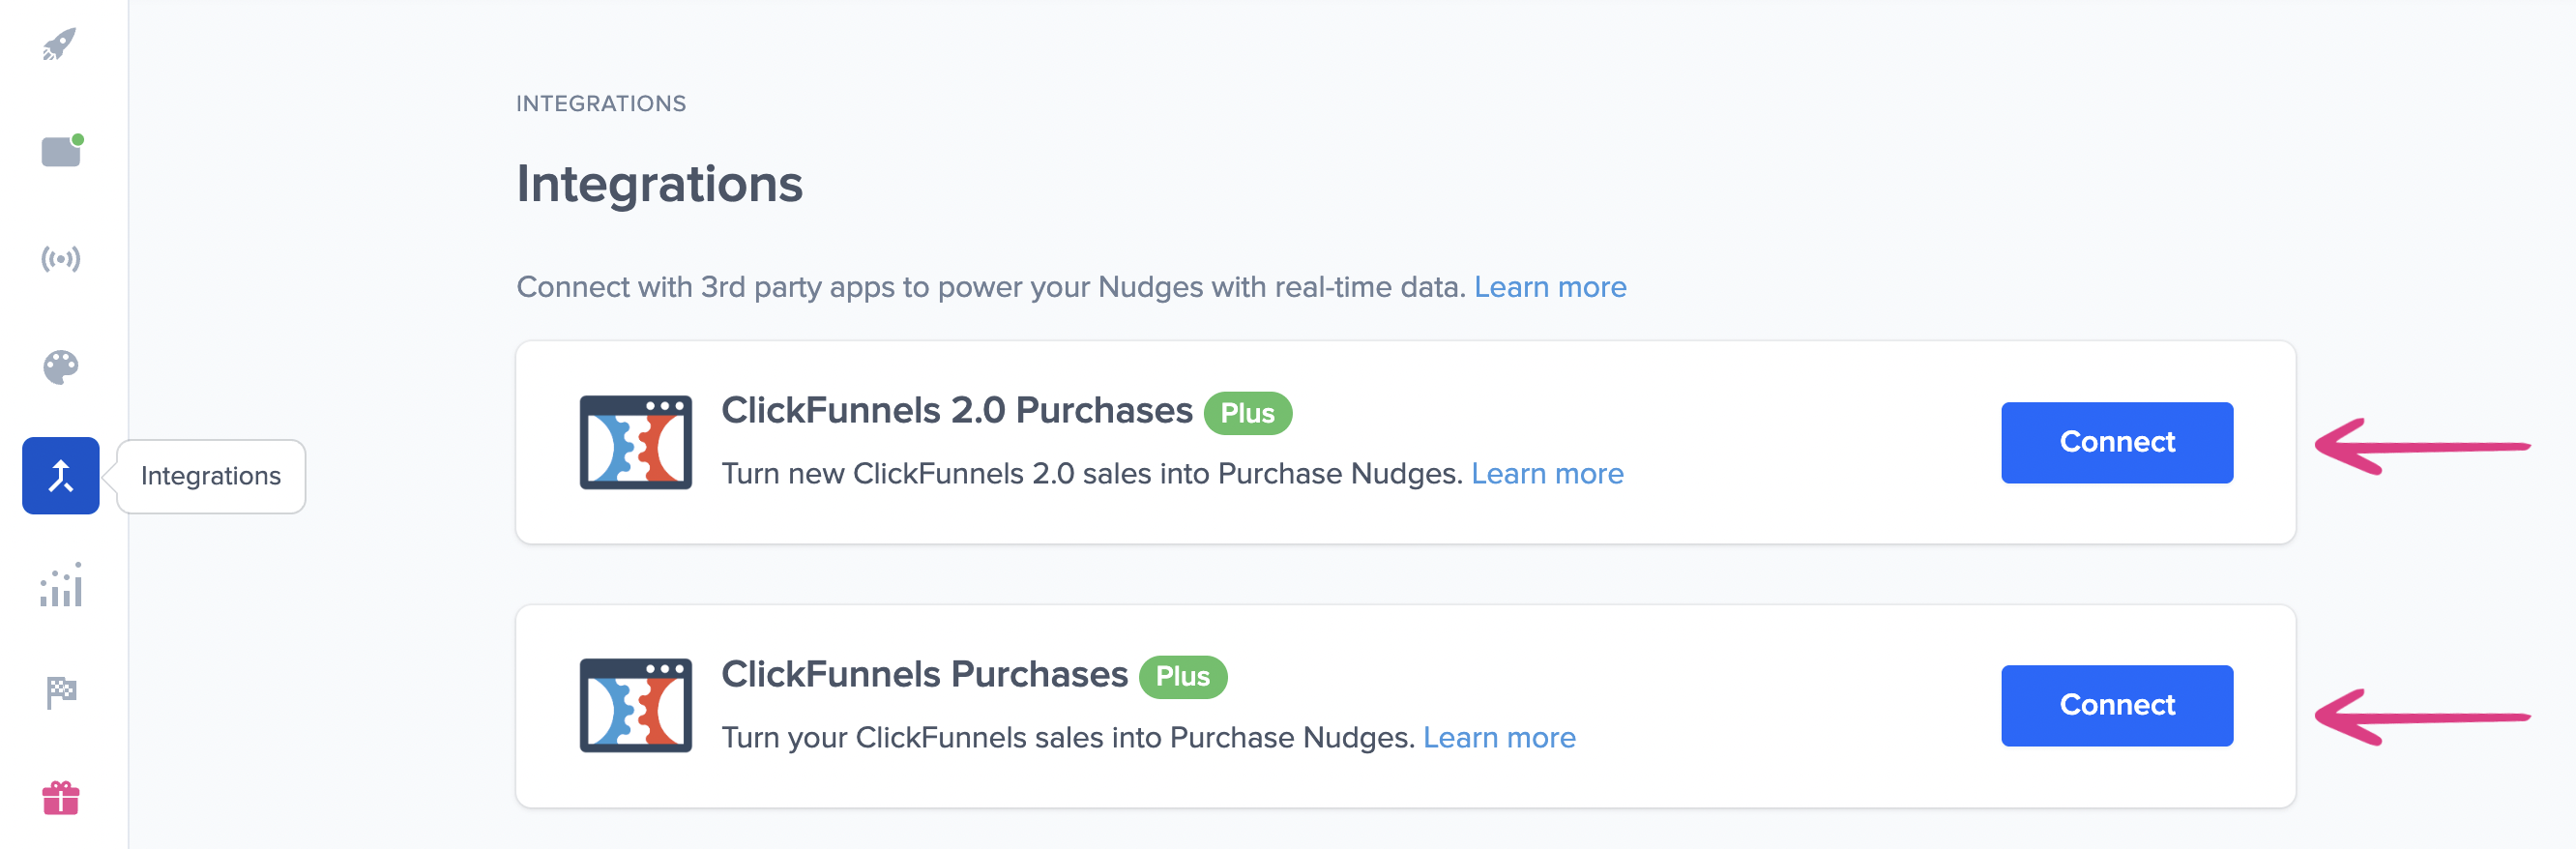The height and width of the screenshot is (849, 2576).
Task: Open the color palette design icon
Action: (x=61, y=367)
